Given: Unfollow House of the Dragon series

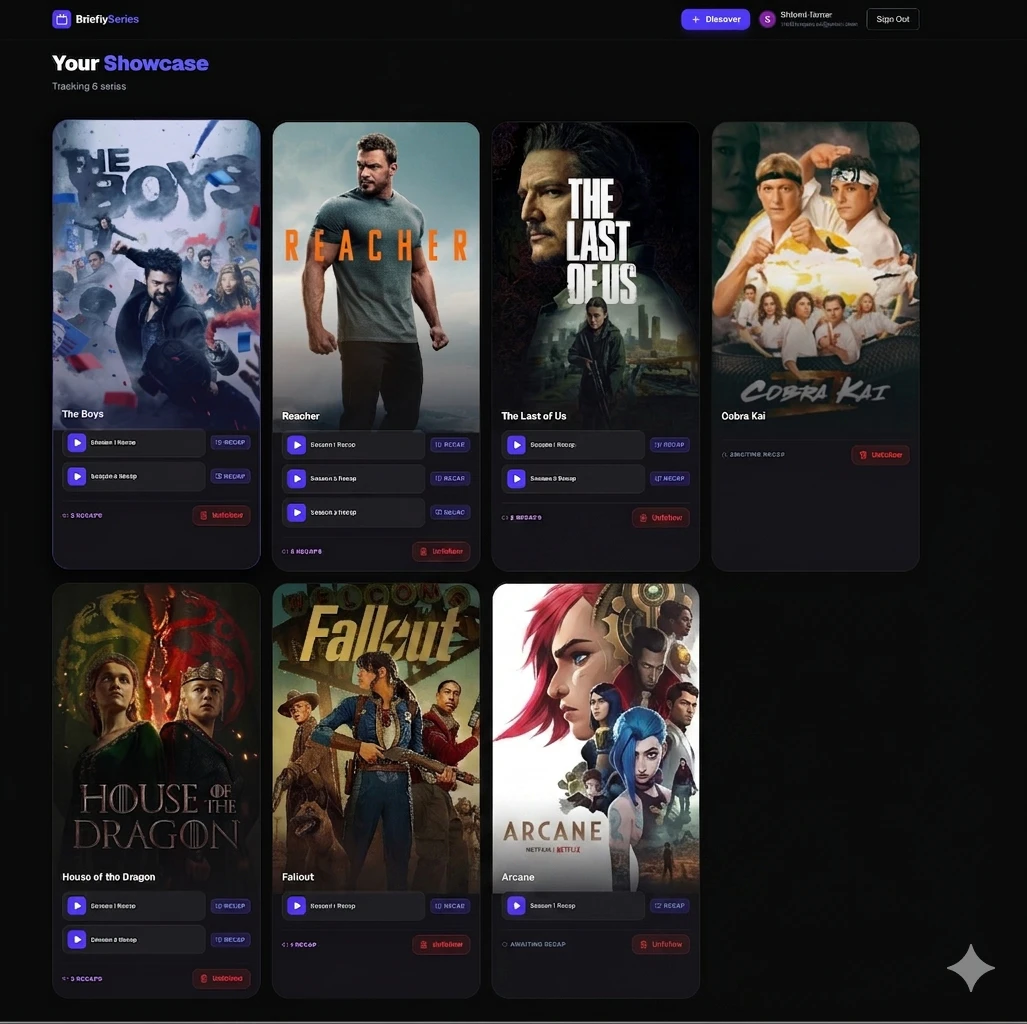Looking at the screenshot, I should coord(221,979).
